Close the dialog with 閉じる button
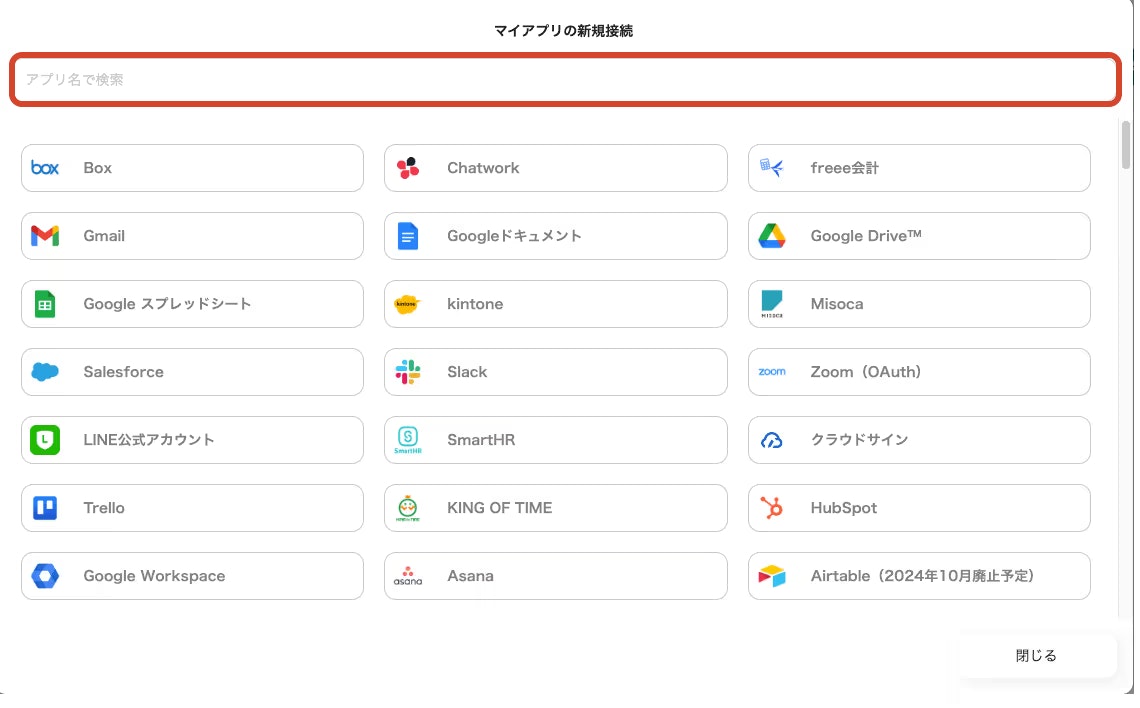 coord(1037,656)
